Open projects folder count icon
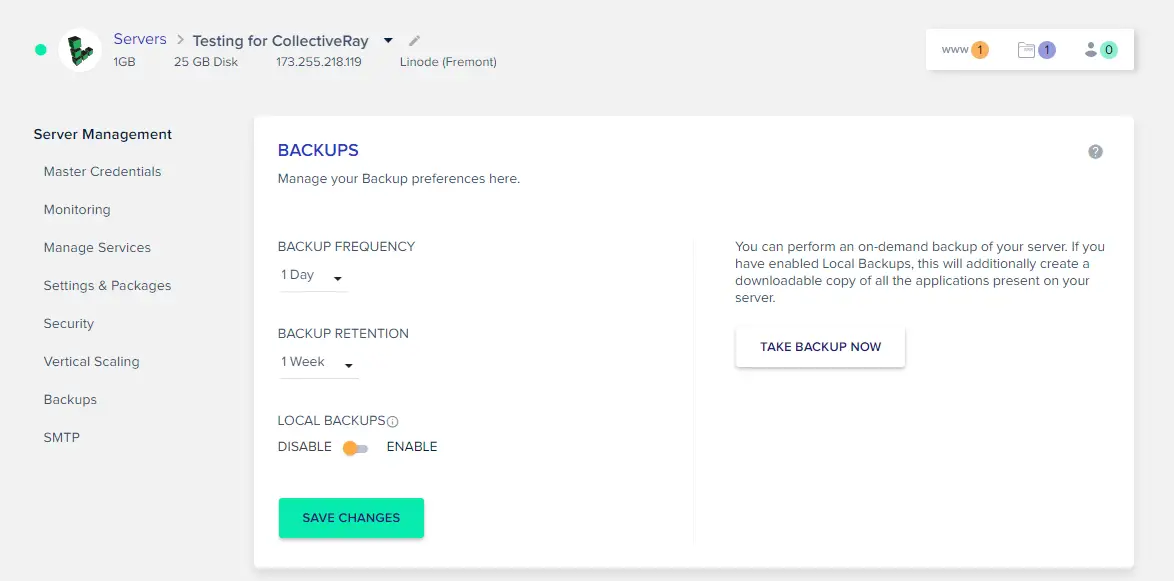 click(1036, 50)
